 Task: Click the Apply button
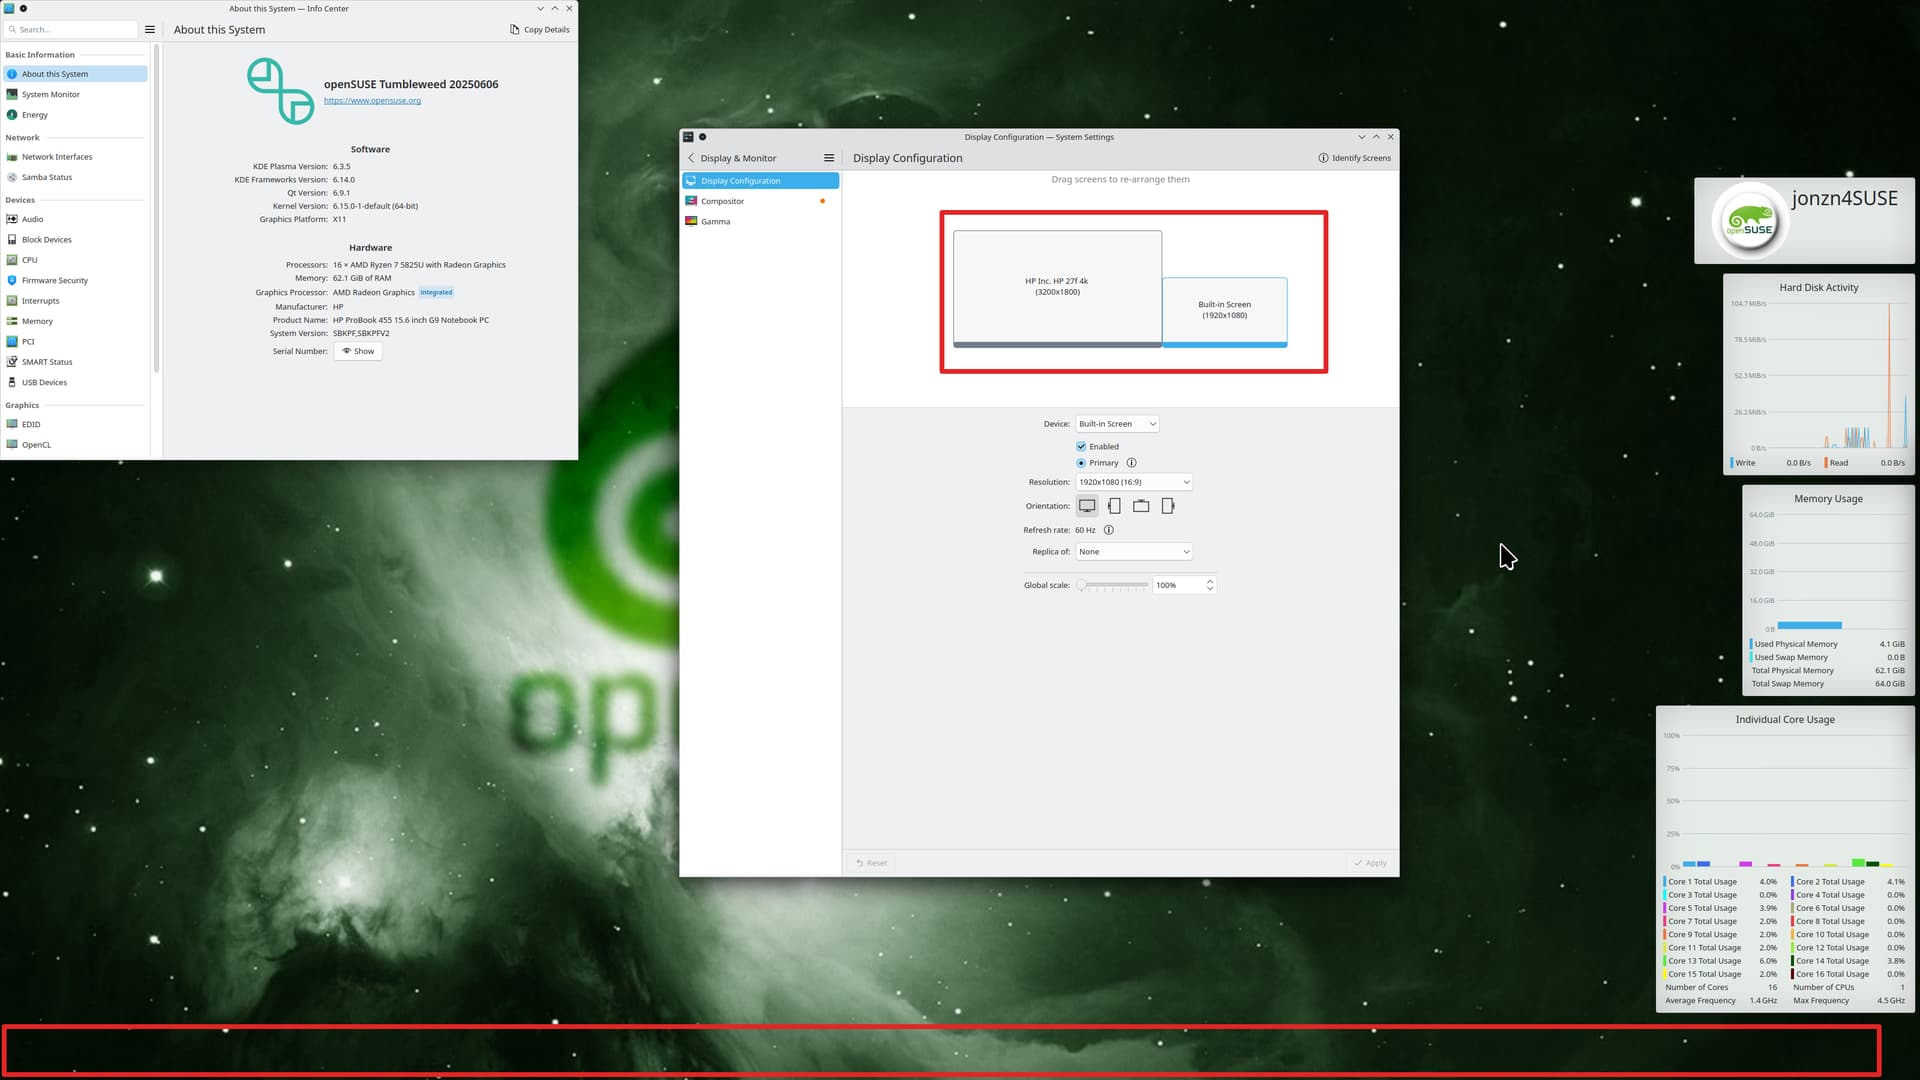[x=1370, y=863]
